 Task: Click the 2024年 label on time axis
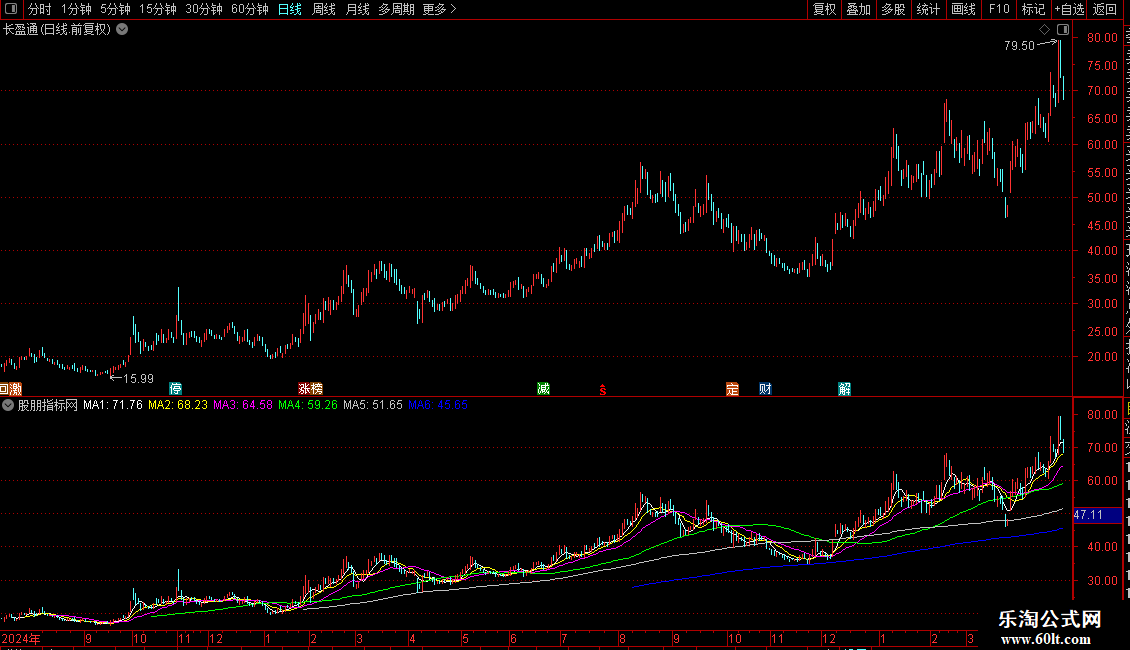point(22,638)
